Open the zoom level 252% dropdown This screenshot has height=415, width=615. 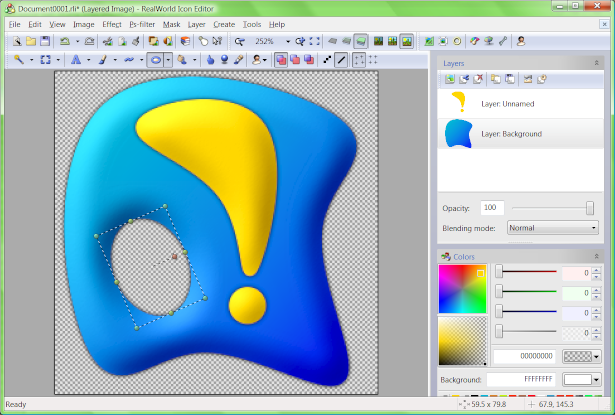pyautogui.click(x=286, y=42)
